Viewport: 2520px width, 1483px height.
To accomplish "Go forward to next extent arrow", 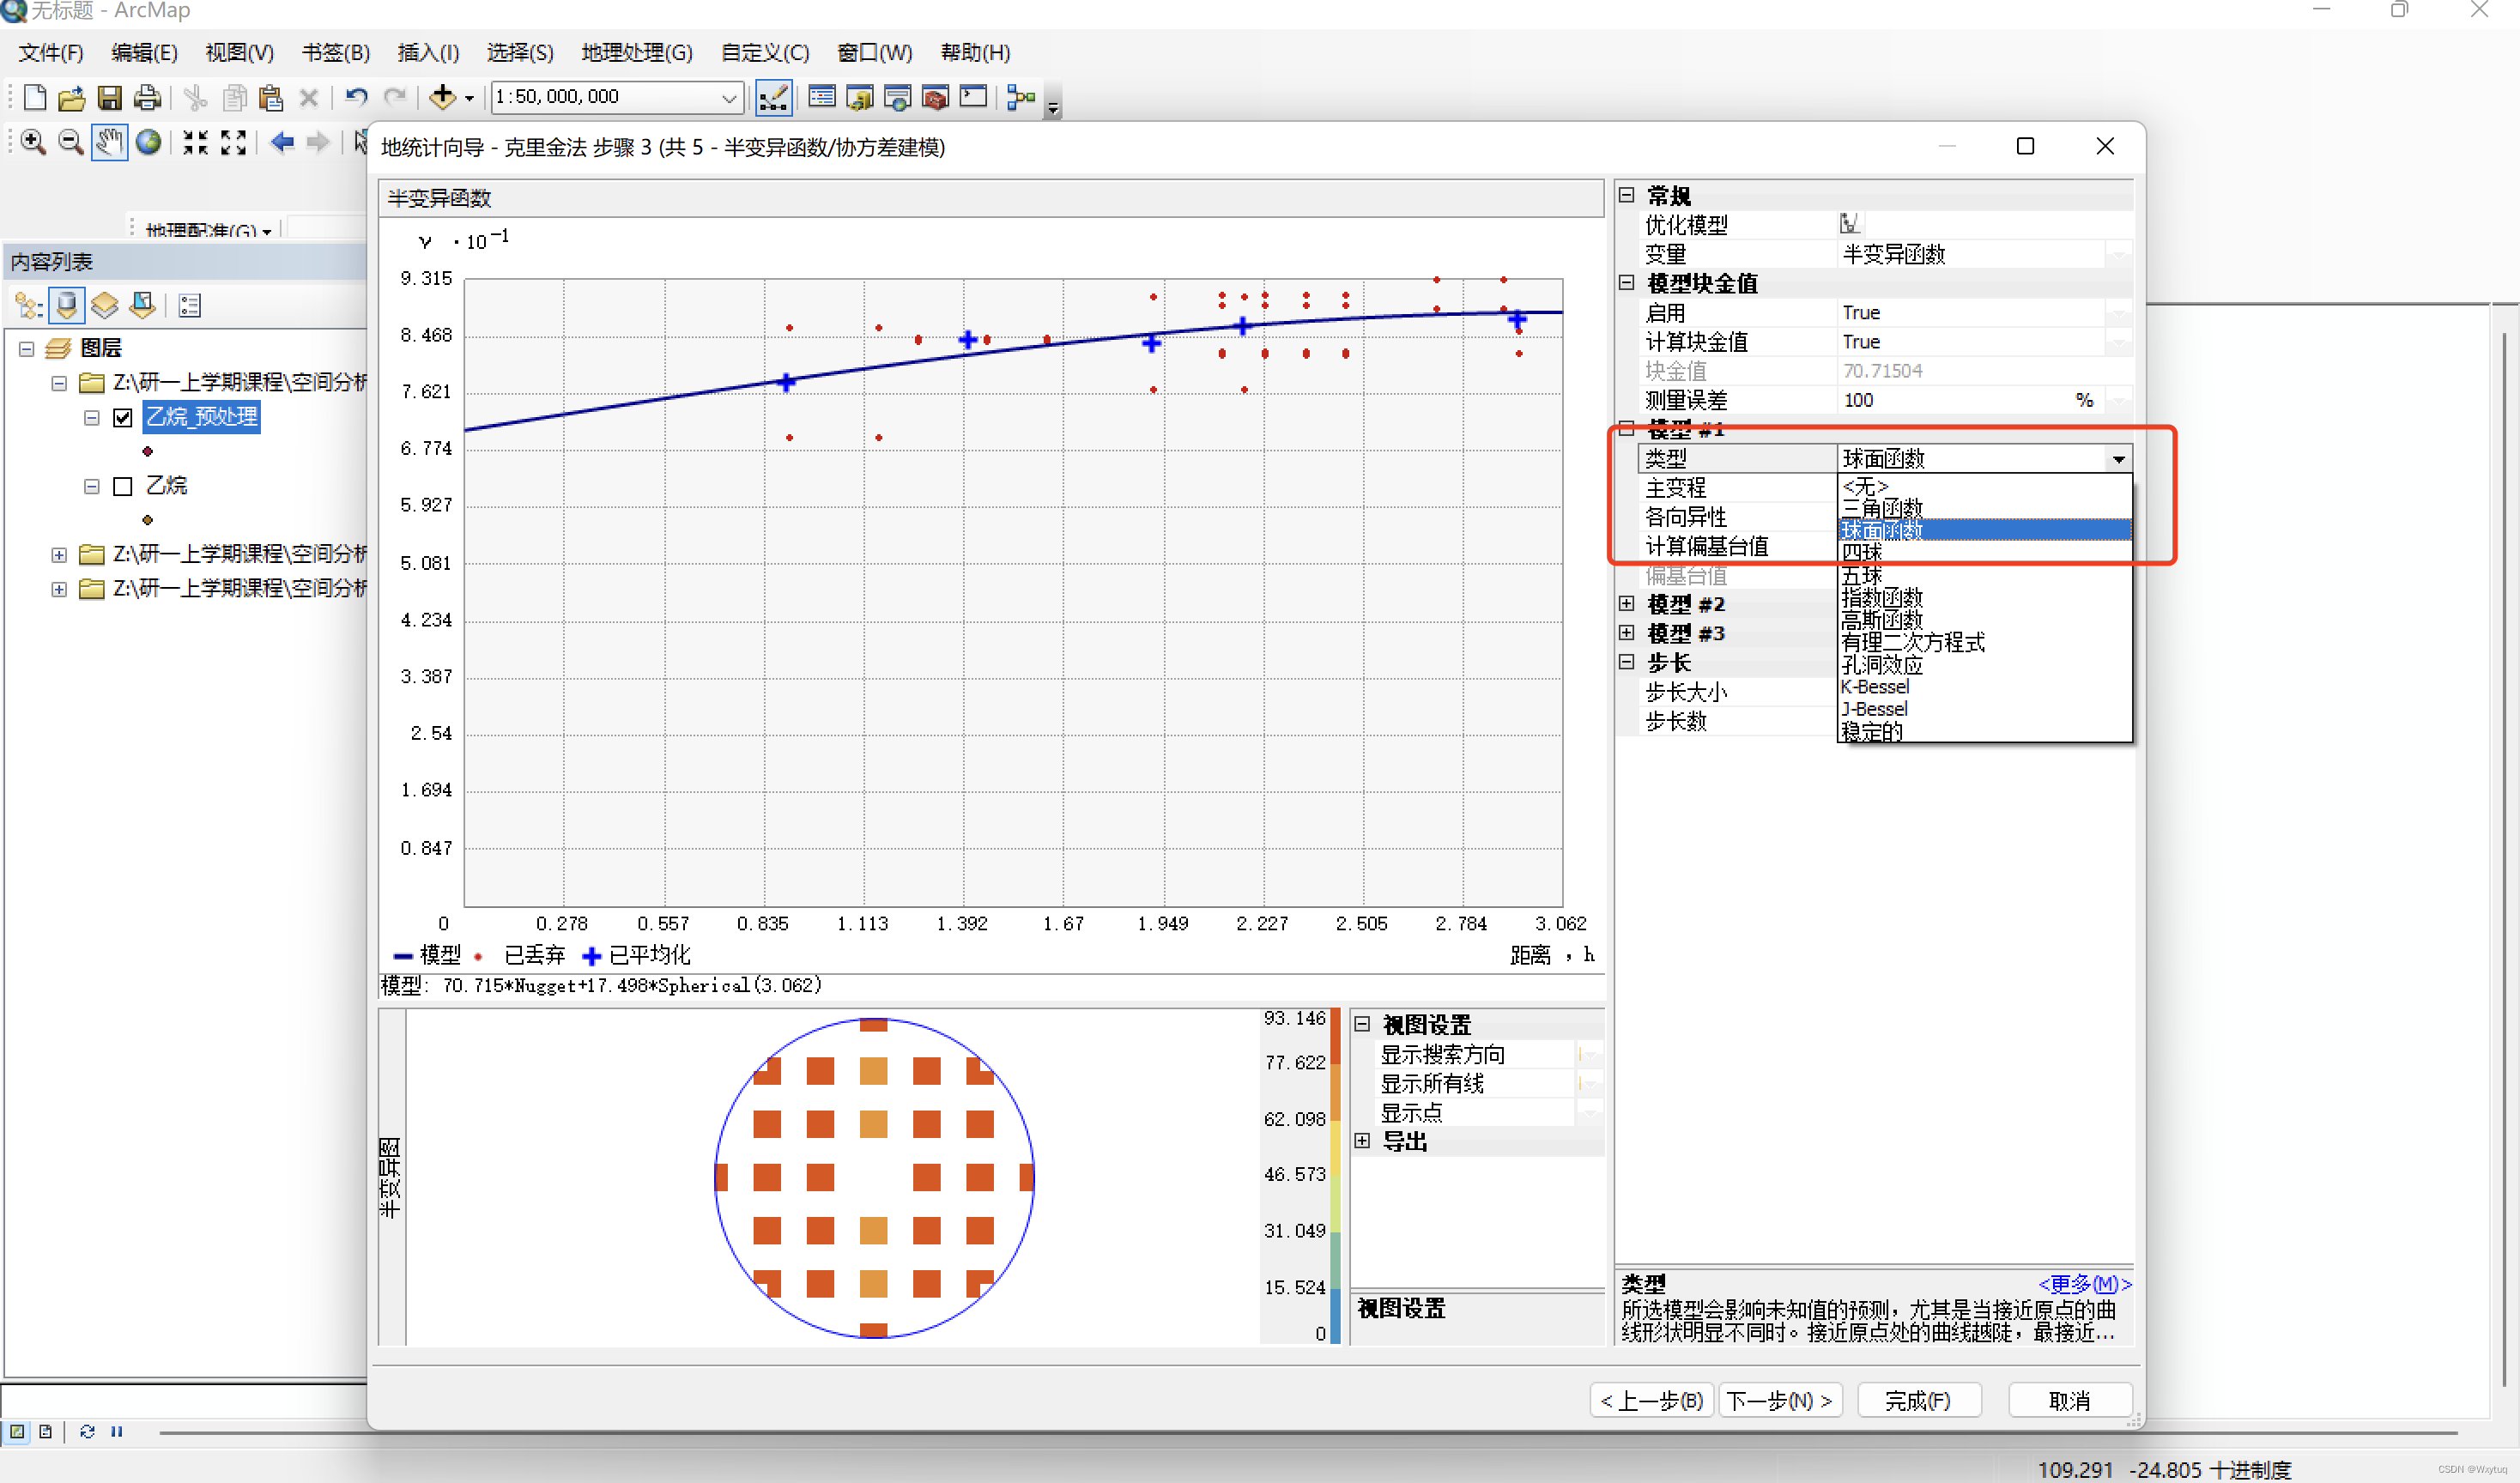I will tap(318, 142).
